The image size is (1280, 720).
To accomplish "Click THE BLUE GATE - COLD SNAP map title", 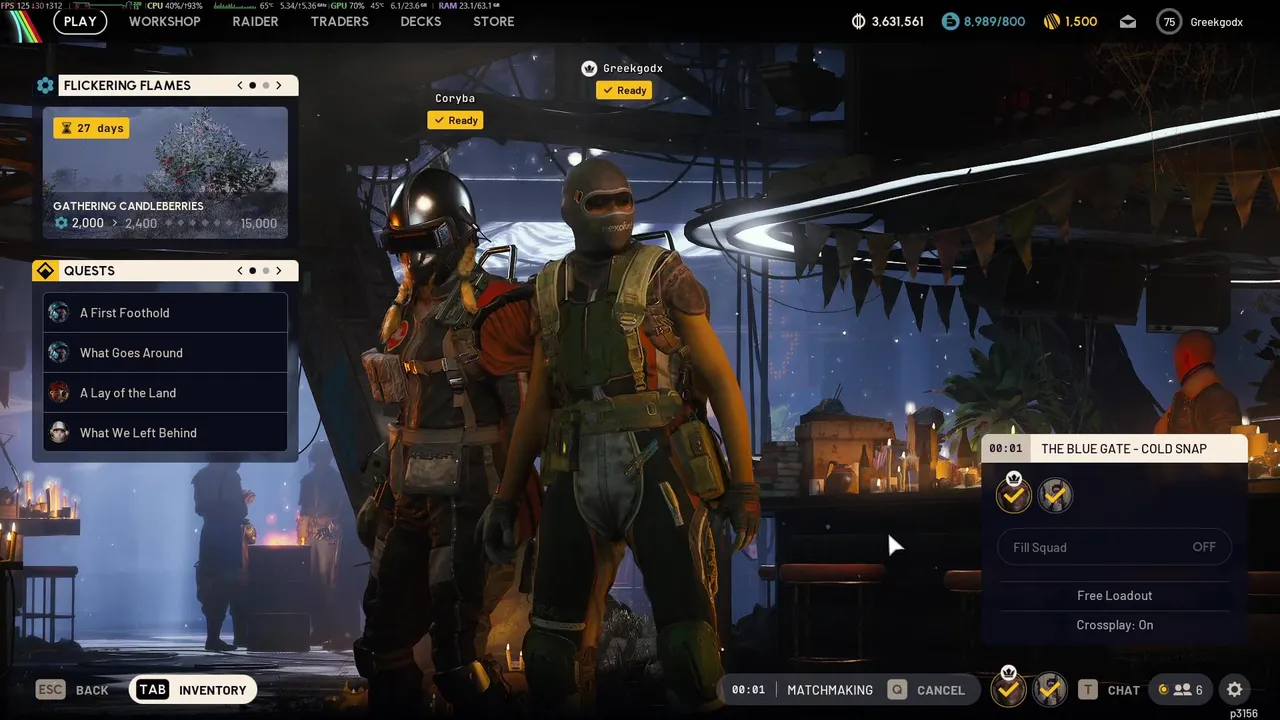I will (1124, 449).
